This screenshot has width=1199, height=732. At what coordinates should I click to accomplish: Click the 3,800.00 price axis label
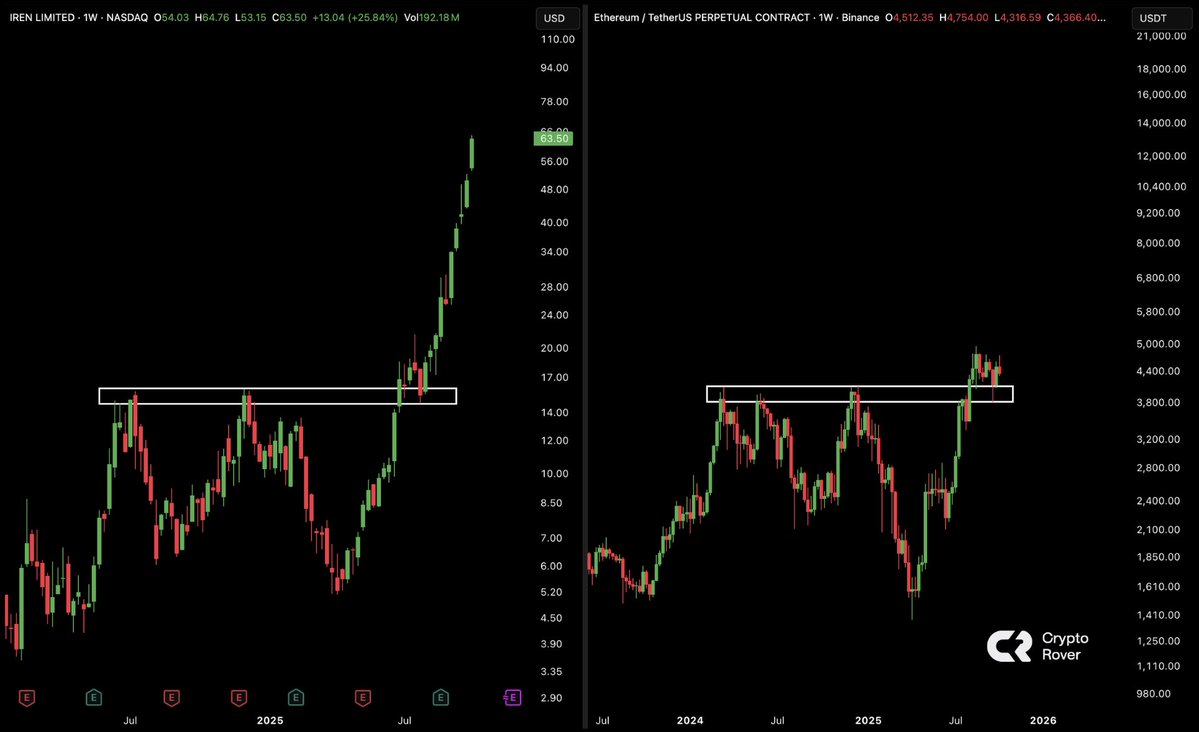click(1158, 403)
